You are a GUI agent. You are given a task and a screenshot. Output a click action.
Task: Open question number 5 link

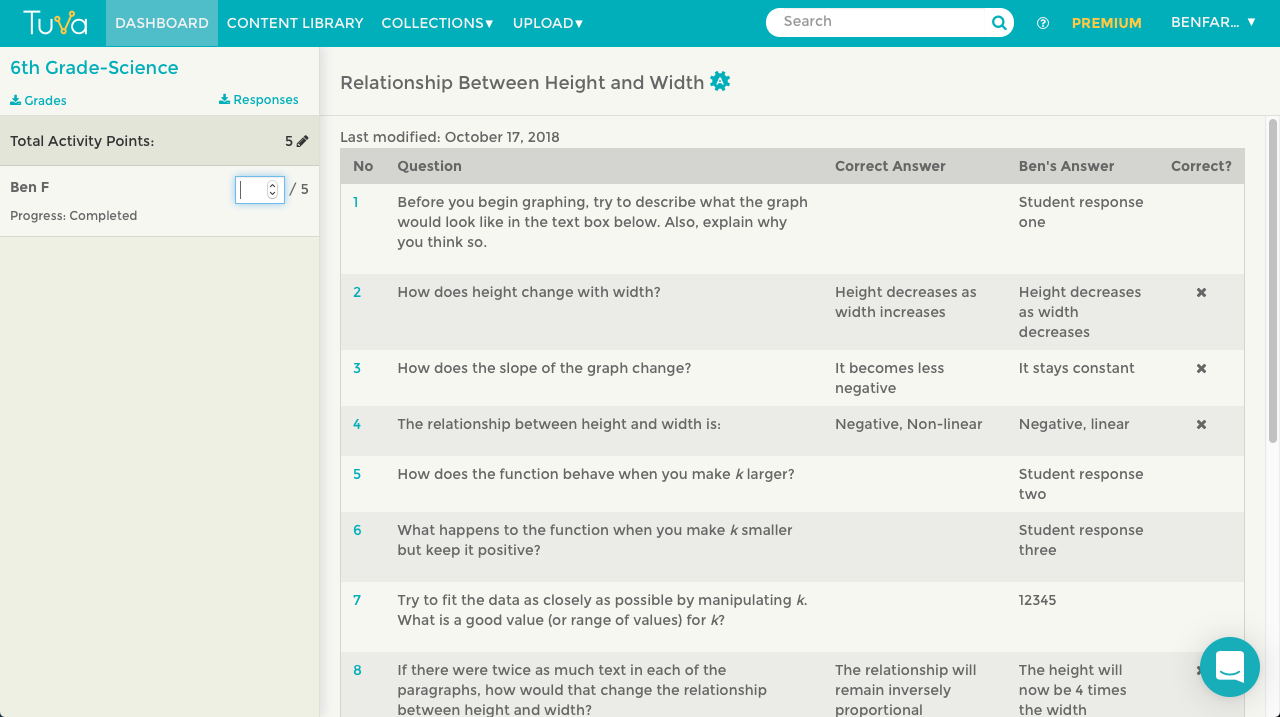(357, 474)
